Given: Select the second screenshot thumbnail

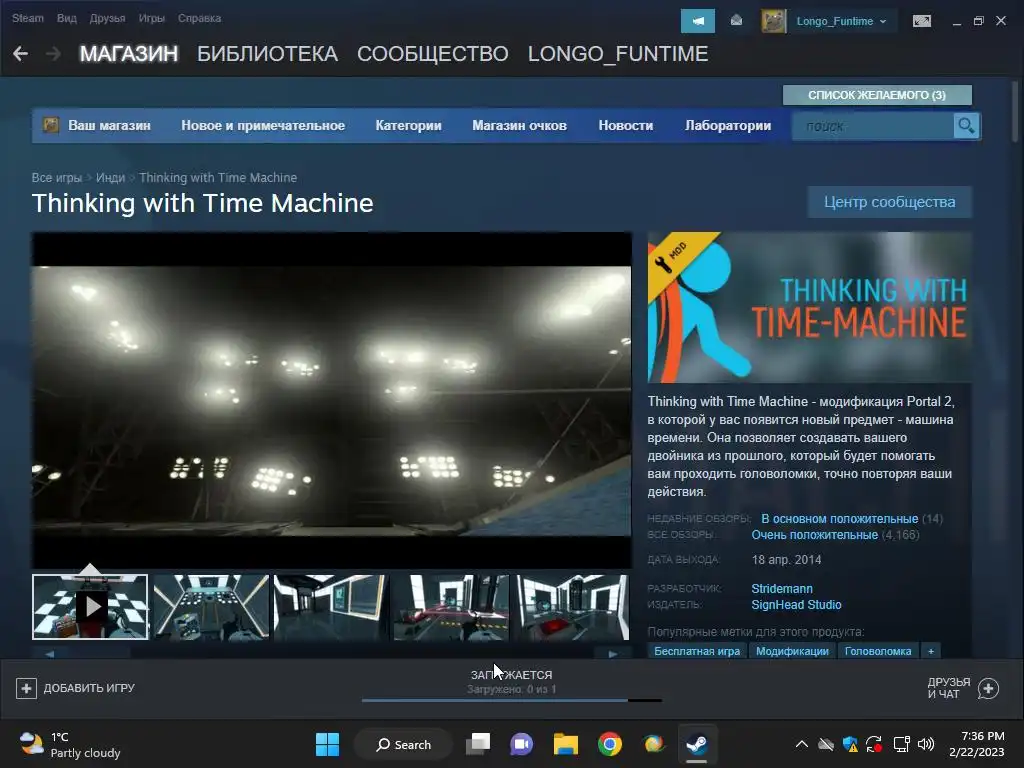Looking at the screenshot, I should pyautogui.click(x=211, y=607).
